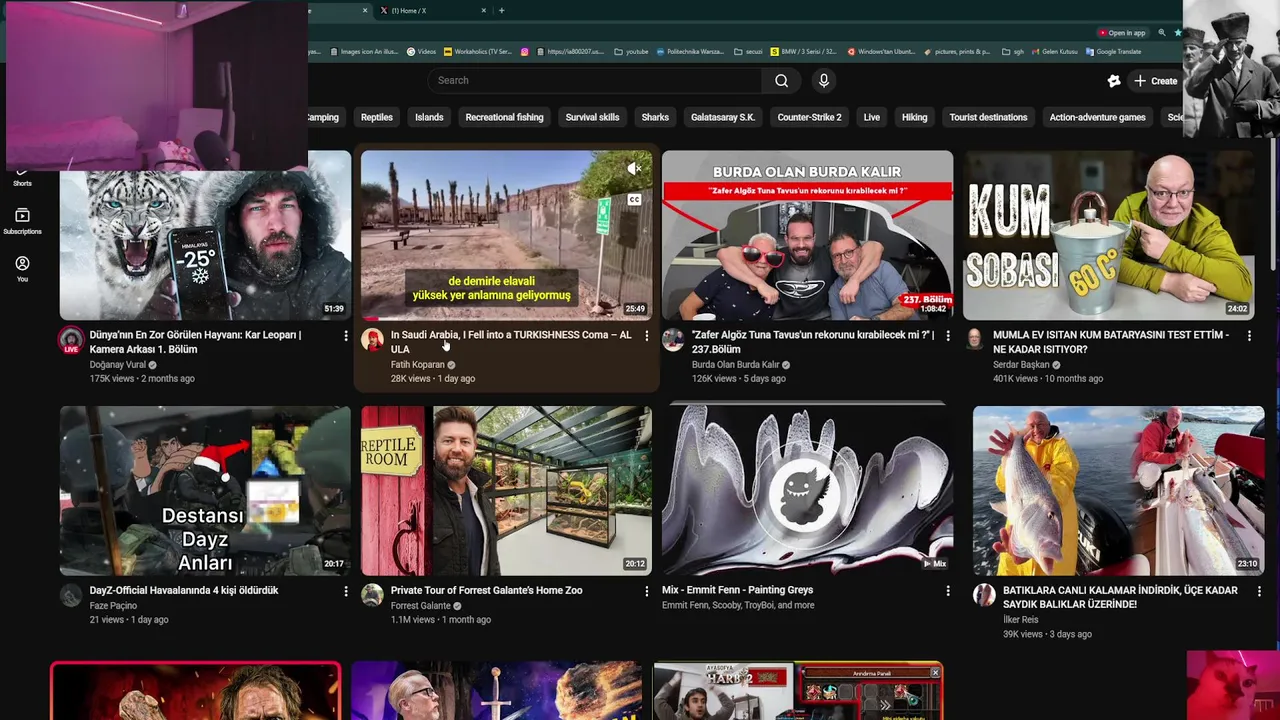Play the Destansı Dayz Anları thumbnail
Screen dimensions: 1280x720
(x=205, y=491)
